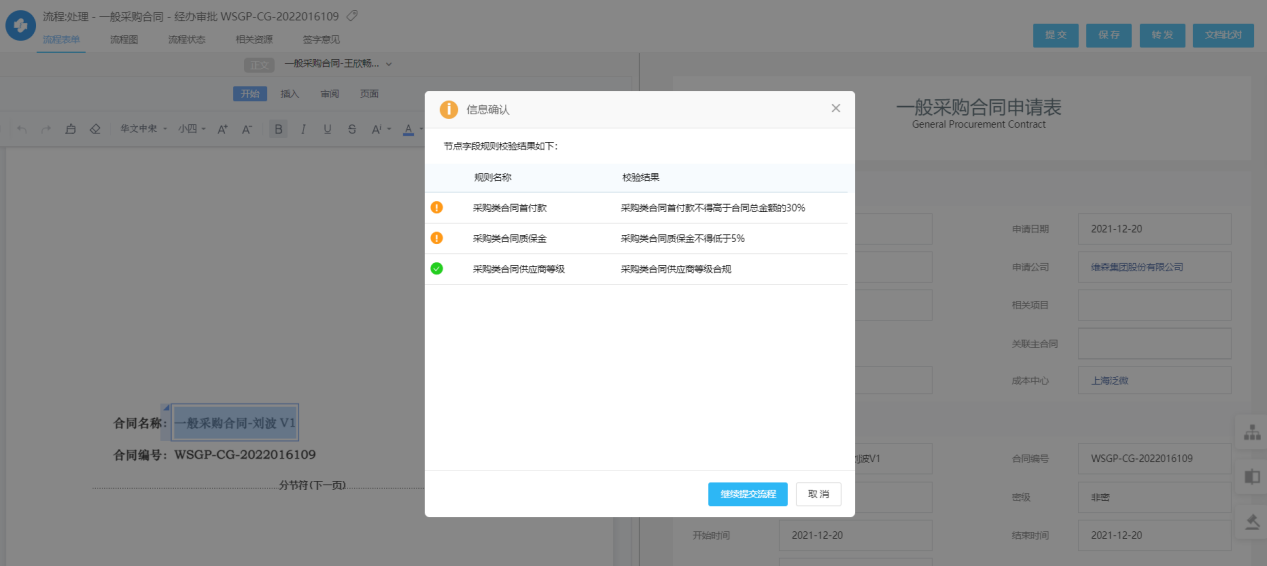Click result text 采购类合同供应商等级合规
The height and width of the screenshot is (566, 1267).
[x=676, y=269]
